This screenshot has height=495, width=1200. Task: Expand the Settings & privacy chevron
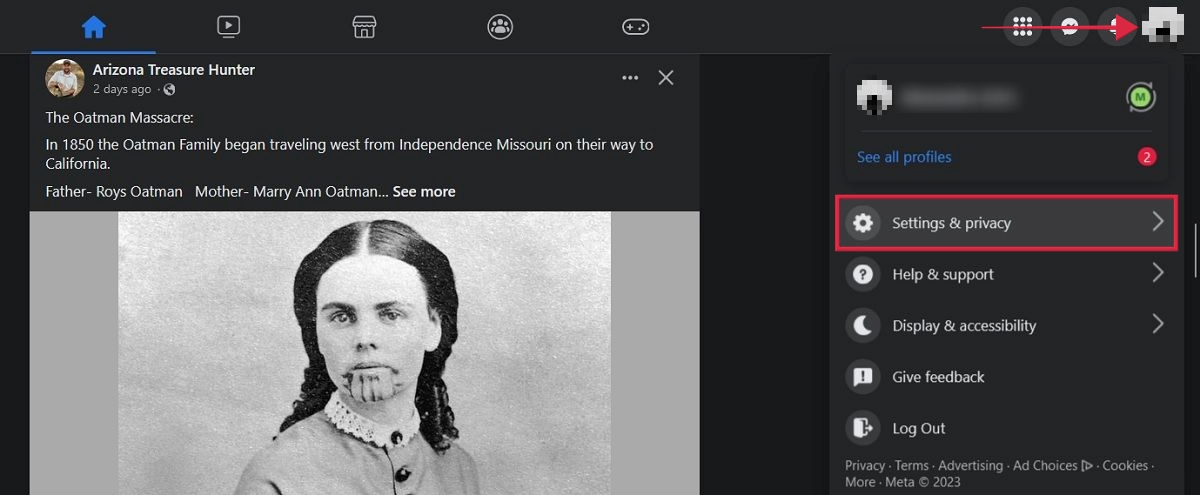(1158, 222)
